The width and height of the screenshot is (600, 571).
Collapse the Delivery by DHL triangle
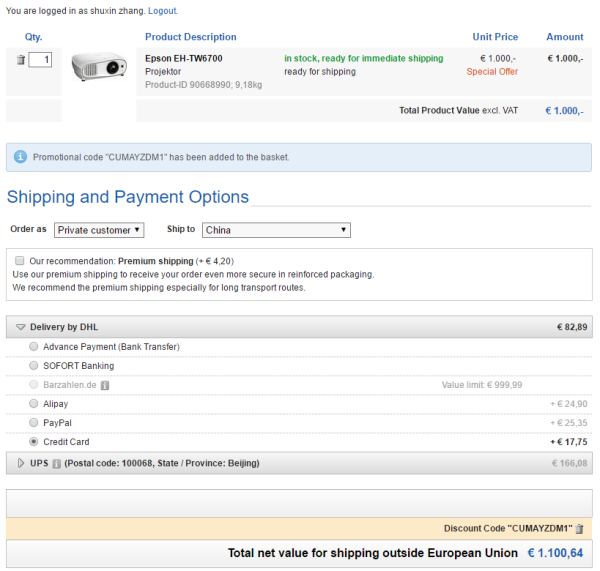21,327
